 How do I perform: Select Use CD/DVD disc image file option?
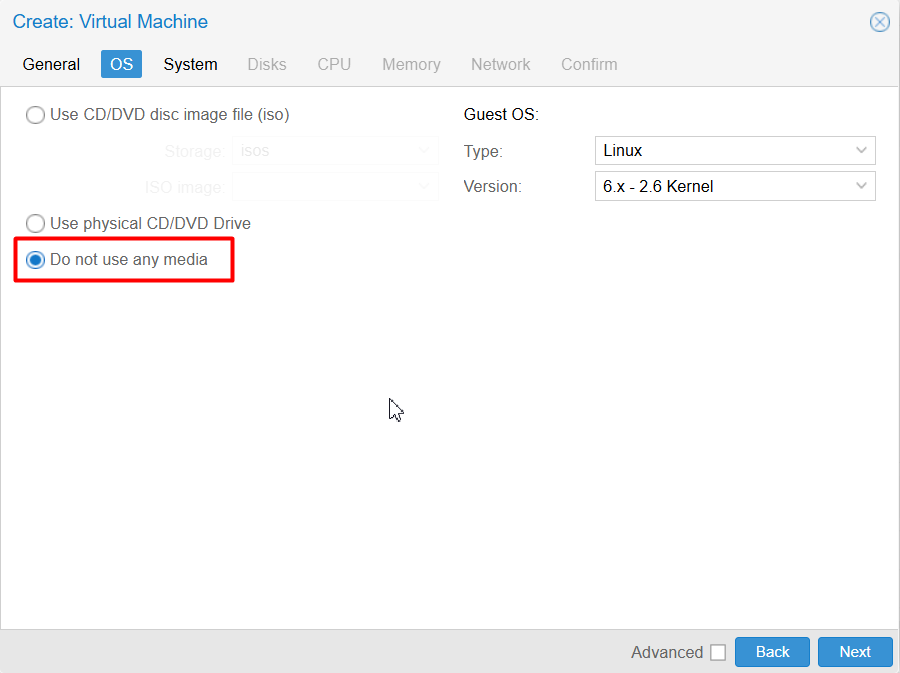coord(35,115)
